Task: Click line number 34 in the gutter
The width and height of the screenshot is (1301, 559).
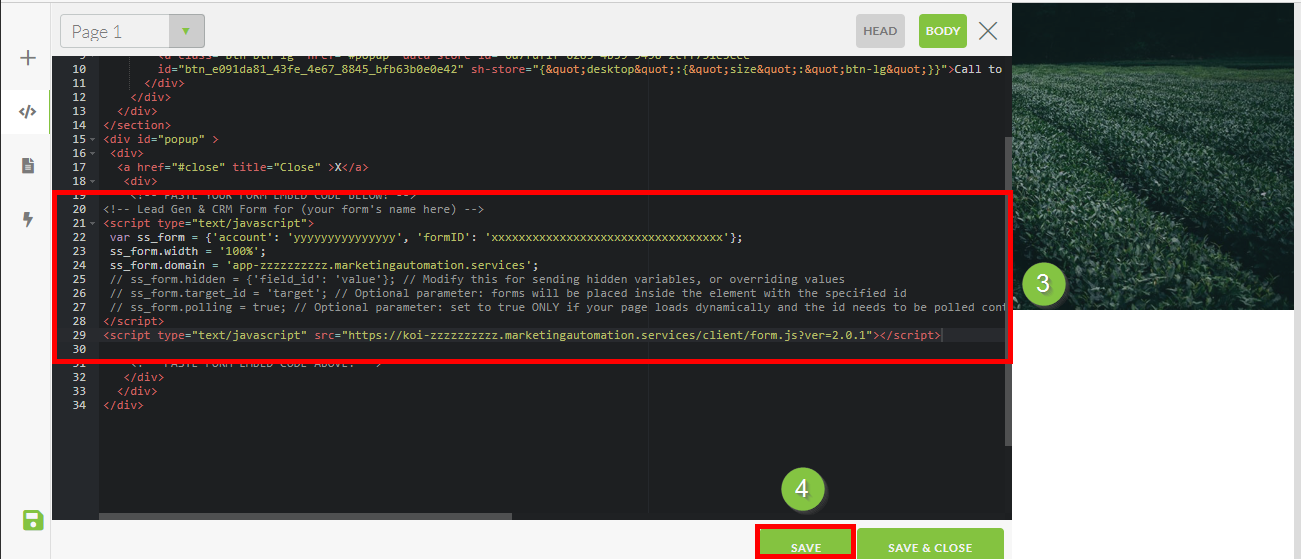Action: [79, 406]
